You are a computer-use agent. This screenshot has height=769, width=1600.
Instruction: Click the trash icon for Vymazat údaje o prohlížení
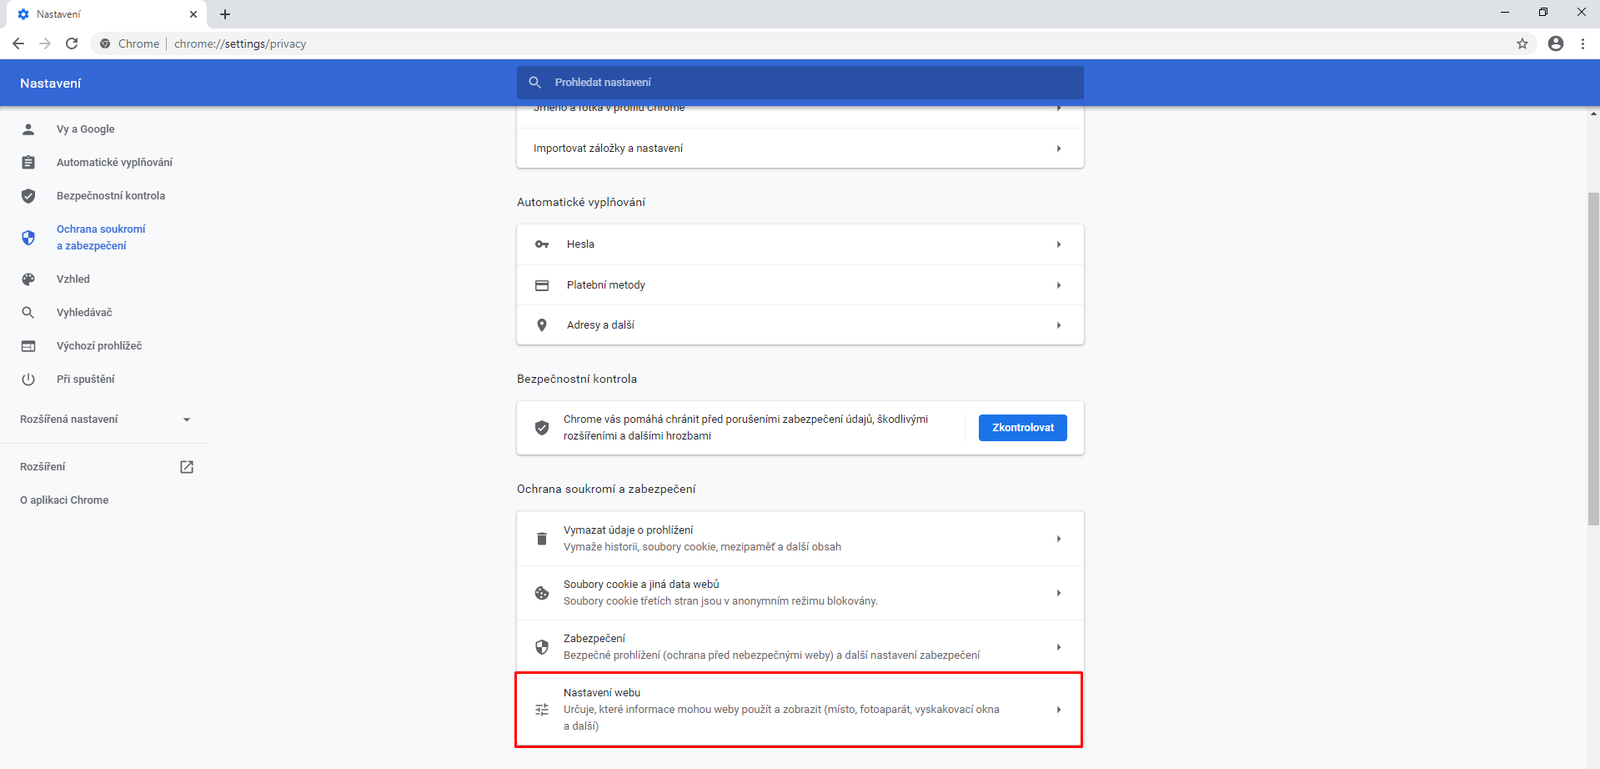point(542,539)
